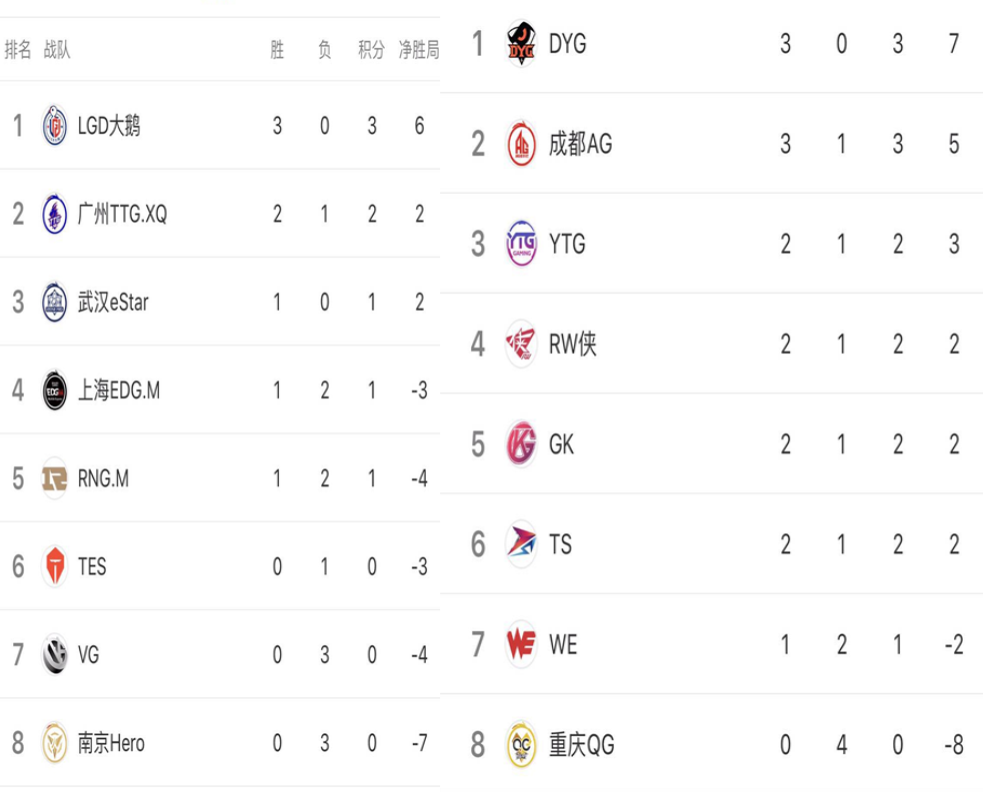
Task: Open the 南京Hero team name
Action: tap(111, 743)
